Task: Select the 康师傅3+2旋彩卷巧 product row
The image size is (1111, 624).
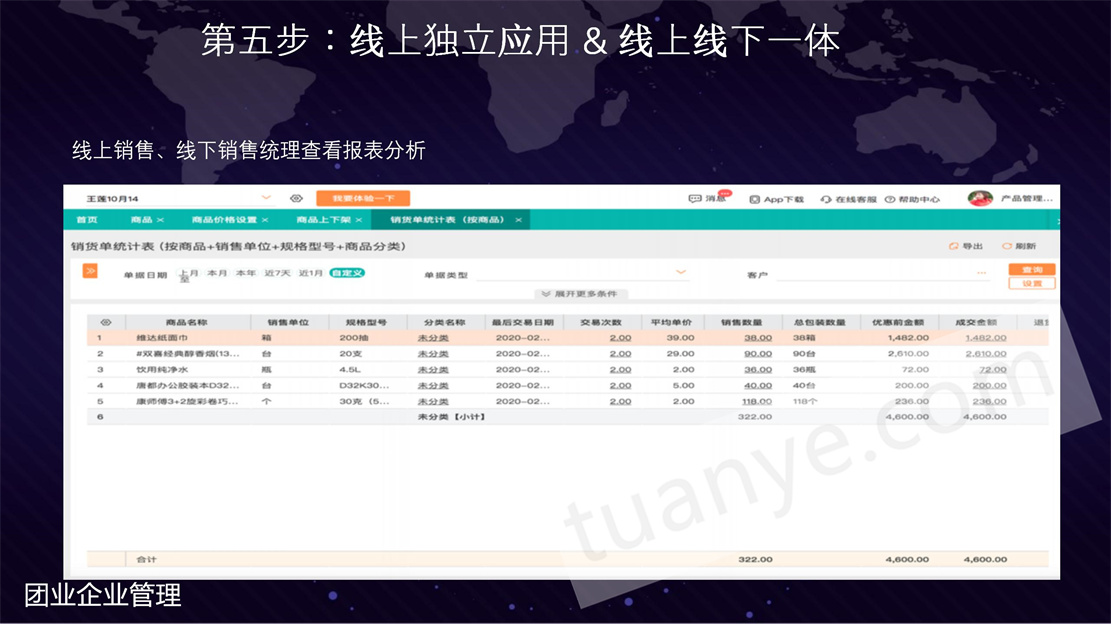Action: 567,401
